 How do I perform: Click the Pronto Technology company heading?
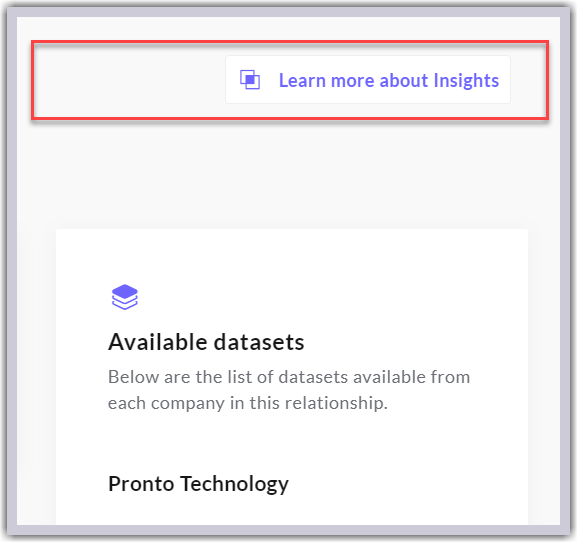(198, 484)
